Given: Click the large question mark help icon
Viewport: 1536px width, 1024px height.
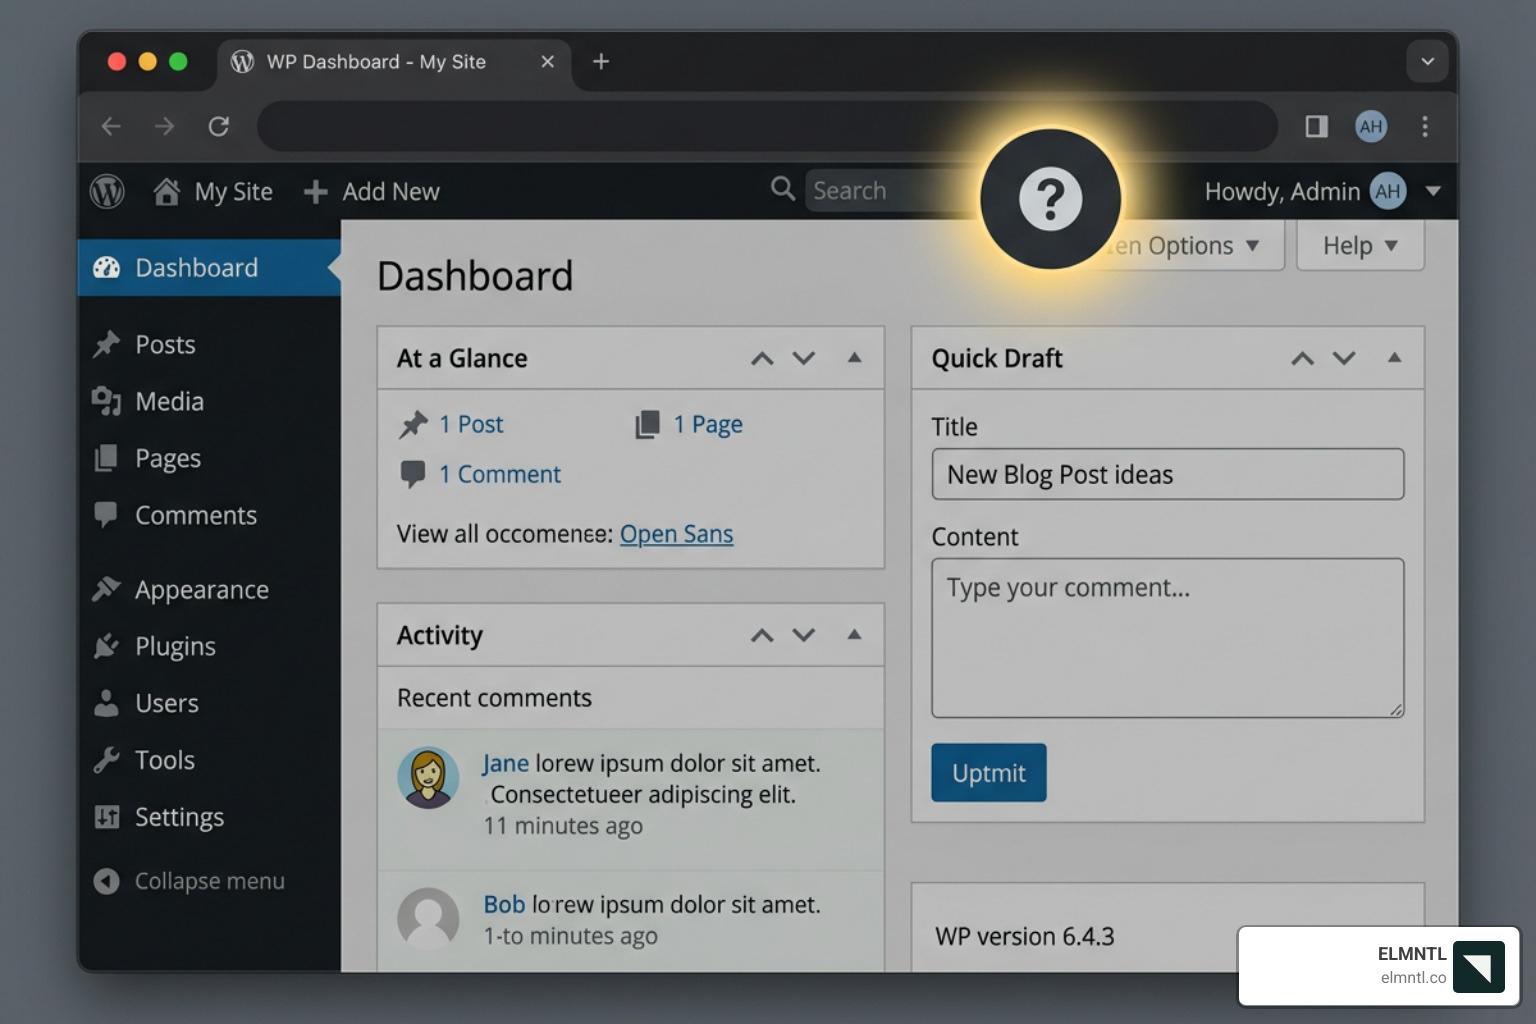Looking at the screenshot, I should tap(1050, 199).
